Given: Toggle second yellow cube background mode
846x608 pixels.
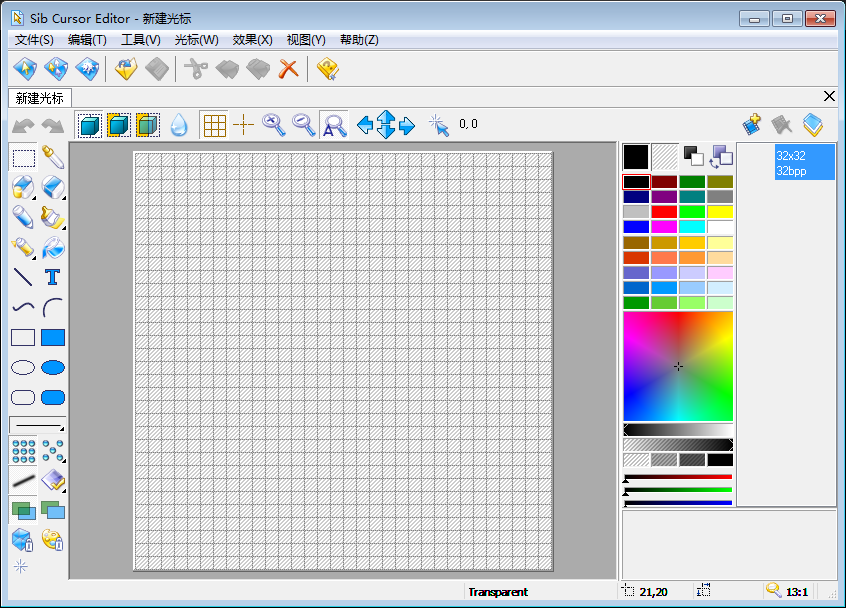Looking at the screenshot, I should pyautogui.click(x=119, y=125).
